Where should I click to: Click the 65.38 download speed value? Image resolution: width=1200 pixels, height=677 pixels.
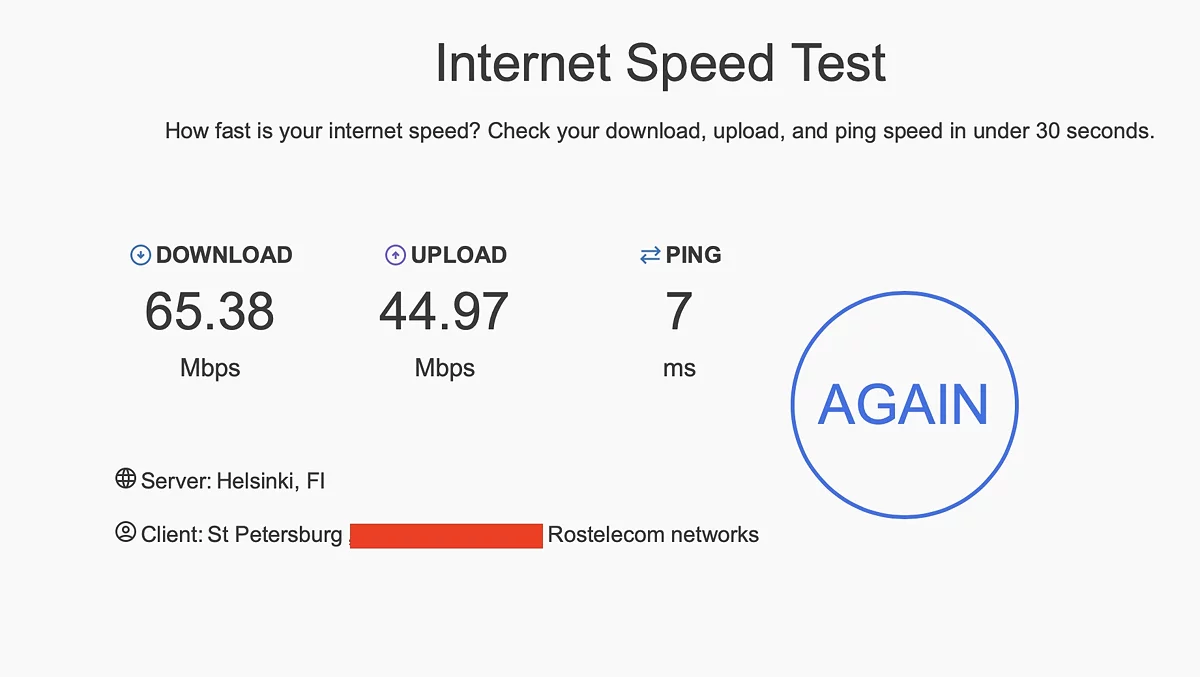point(210,311)
